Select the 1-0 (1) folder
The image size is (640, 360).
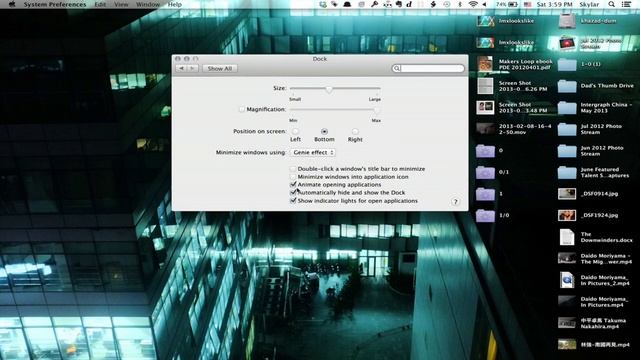567,64
